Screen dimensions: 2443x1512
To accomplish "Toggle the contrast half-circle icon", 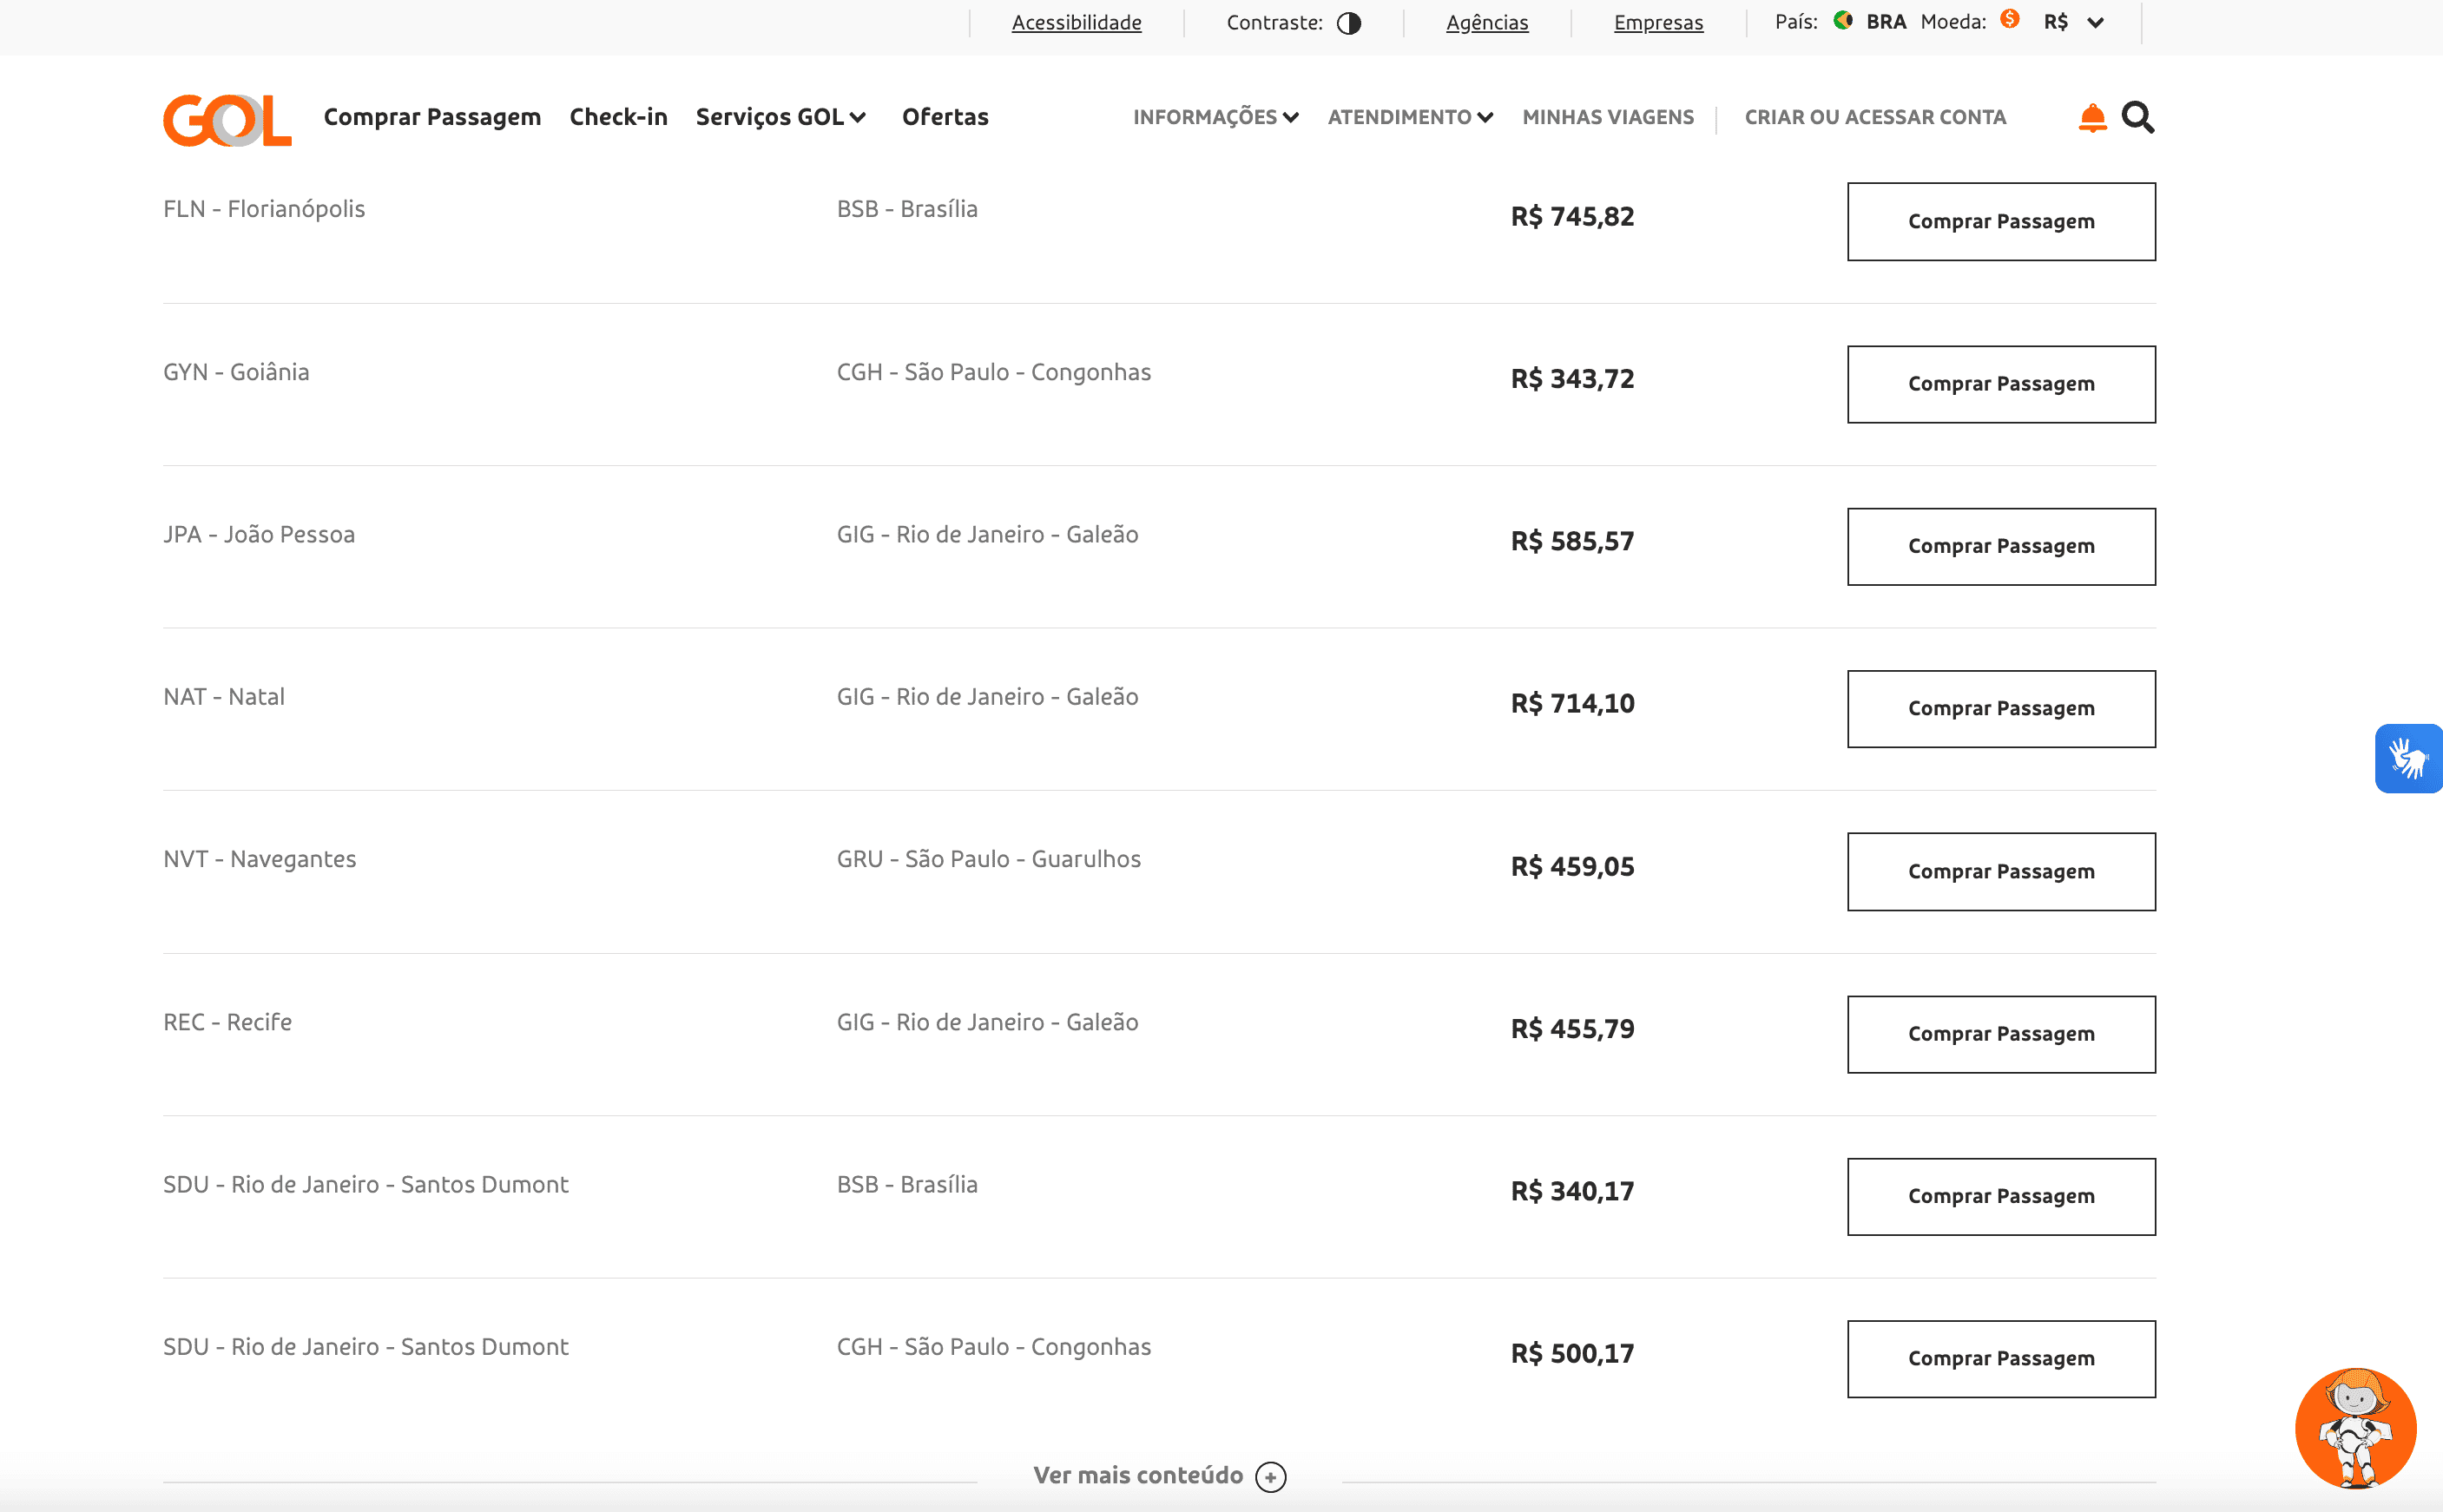I will [x=1348, y=23].
